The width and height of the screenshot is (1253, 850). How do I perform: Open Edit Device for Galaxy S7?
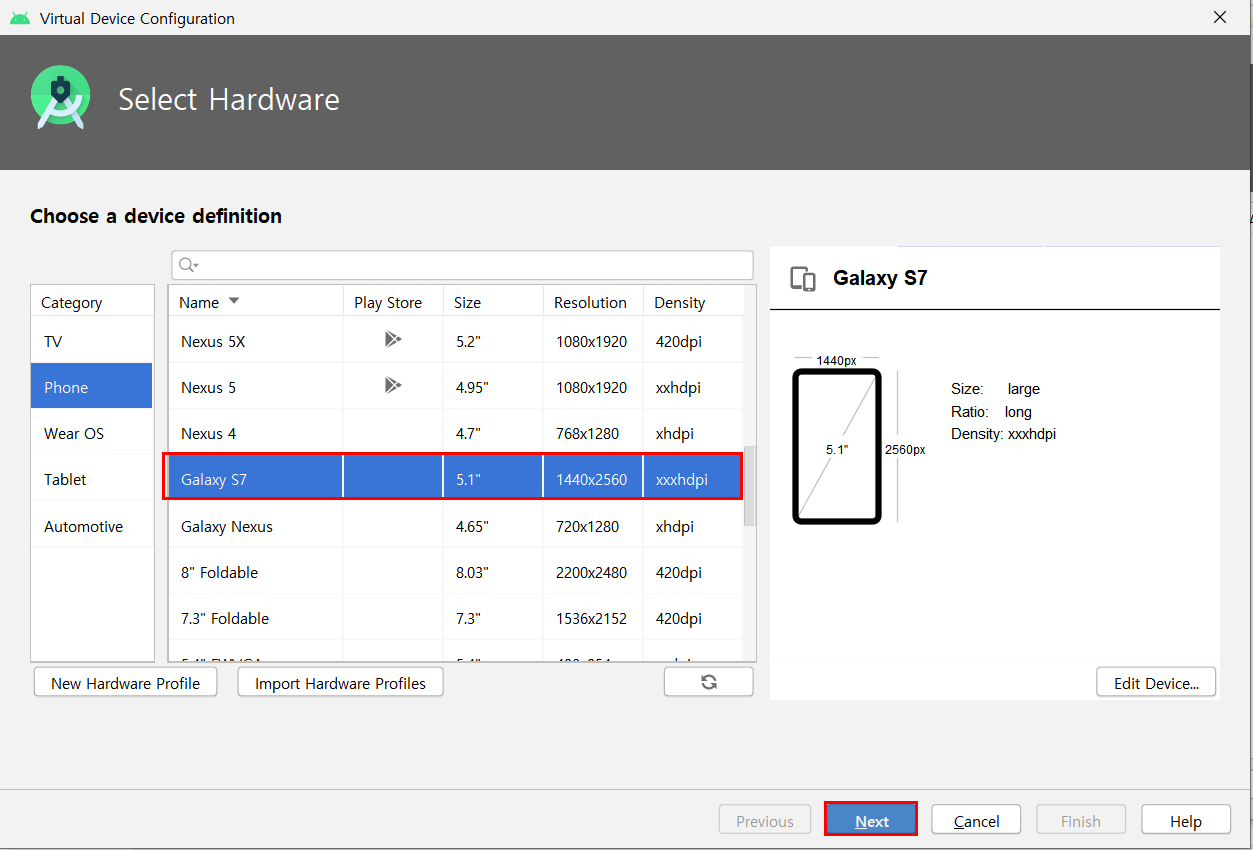coord(1156,683)
